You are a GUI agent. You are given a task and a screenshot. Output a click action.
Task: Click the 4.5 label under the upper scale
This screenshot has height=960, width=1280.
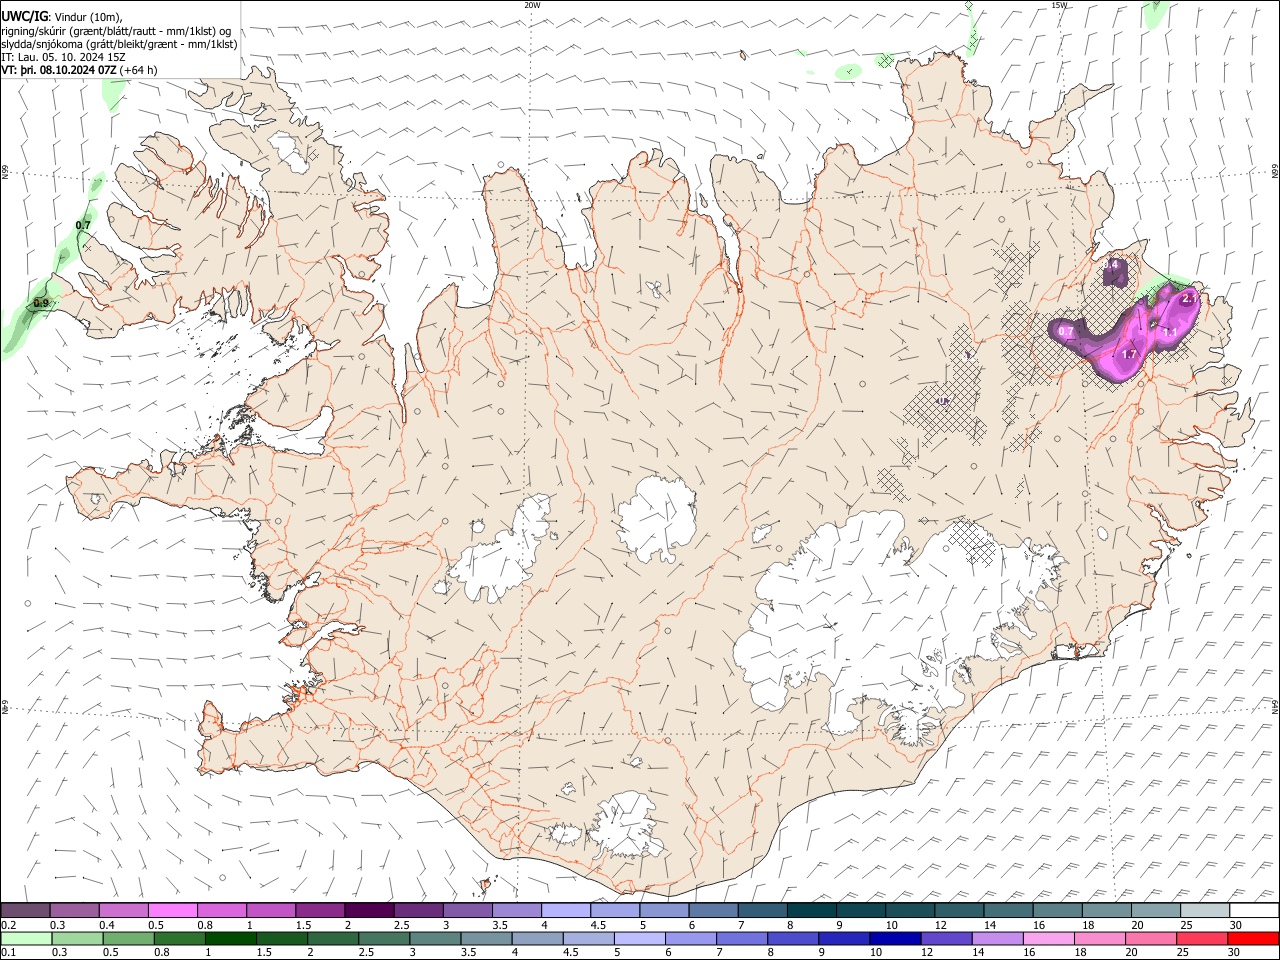[x=598, y=925]
